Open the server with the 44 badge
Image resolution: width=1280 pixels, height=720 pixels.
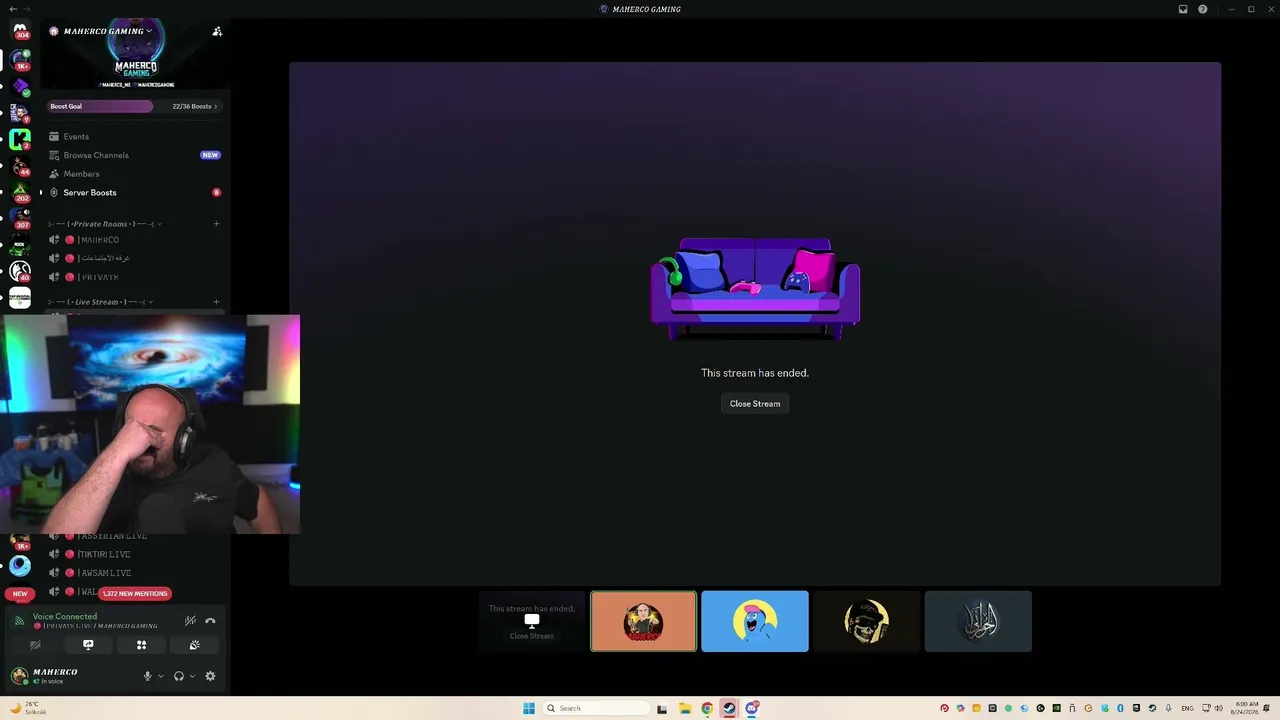[20, 166]
